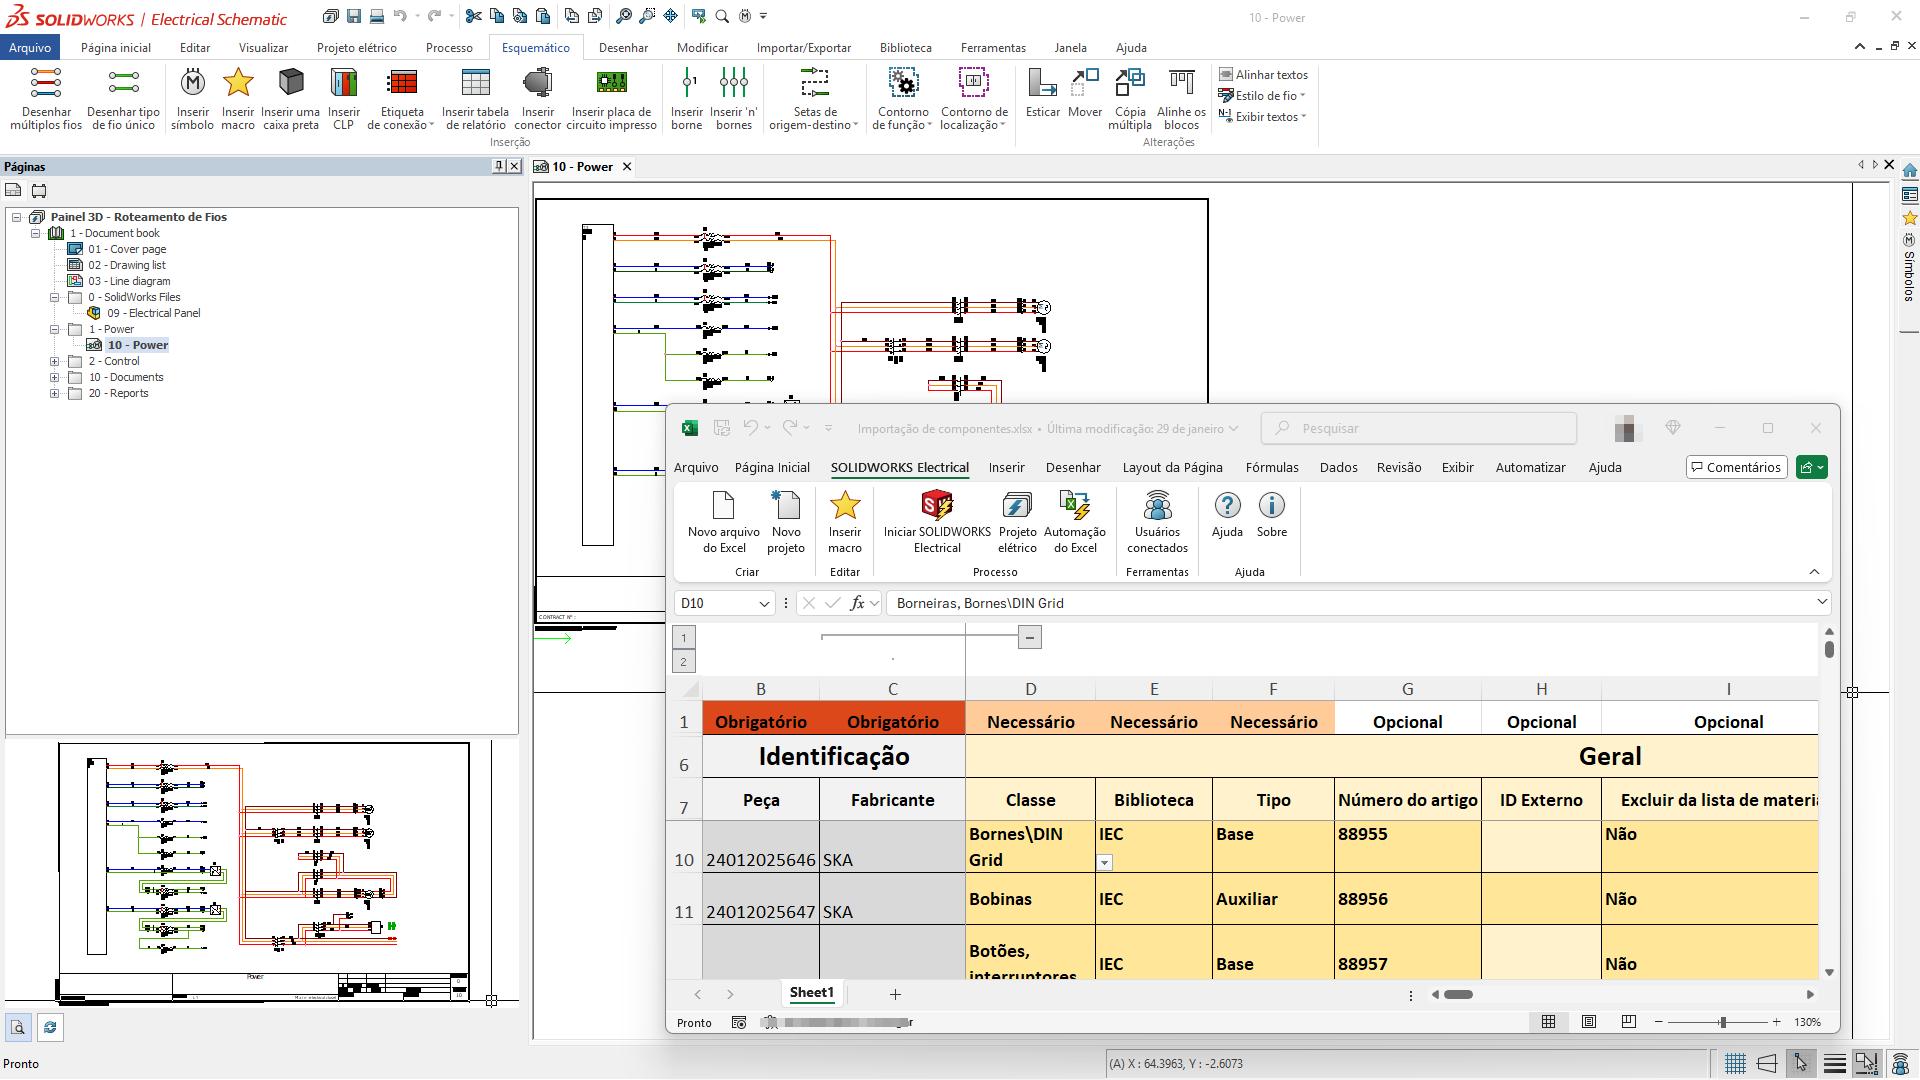Switch to Importar/Exportar tab

tap(804, 47)
